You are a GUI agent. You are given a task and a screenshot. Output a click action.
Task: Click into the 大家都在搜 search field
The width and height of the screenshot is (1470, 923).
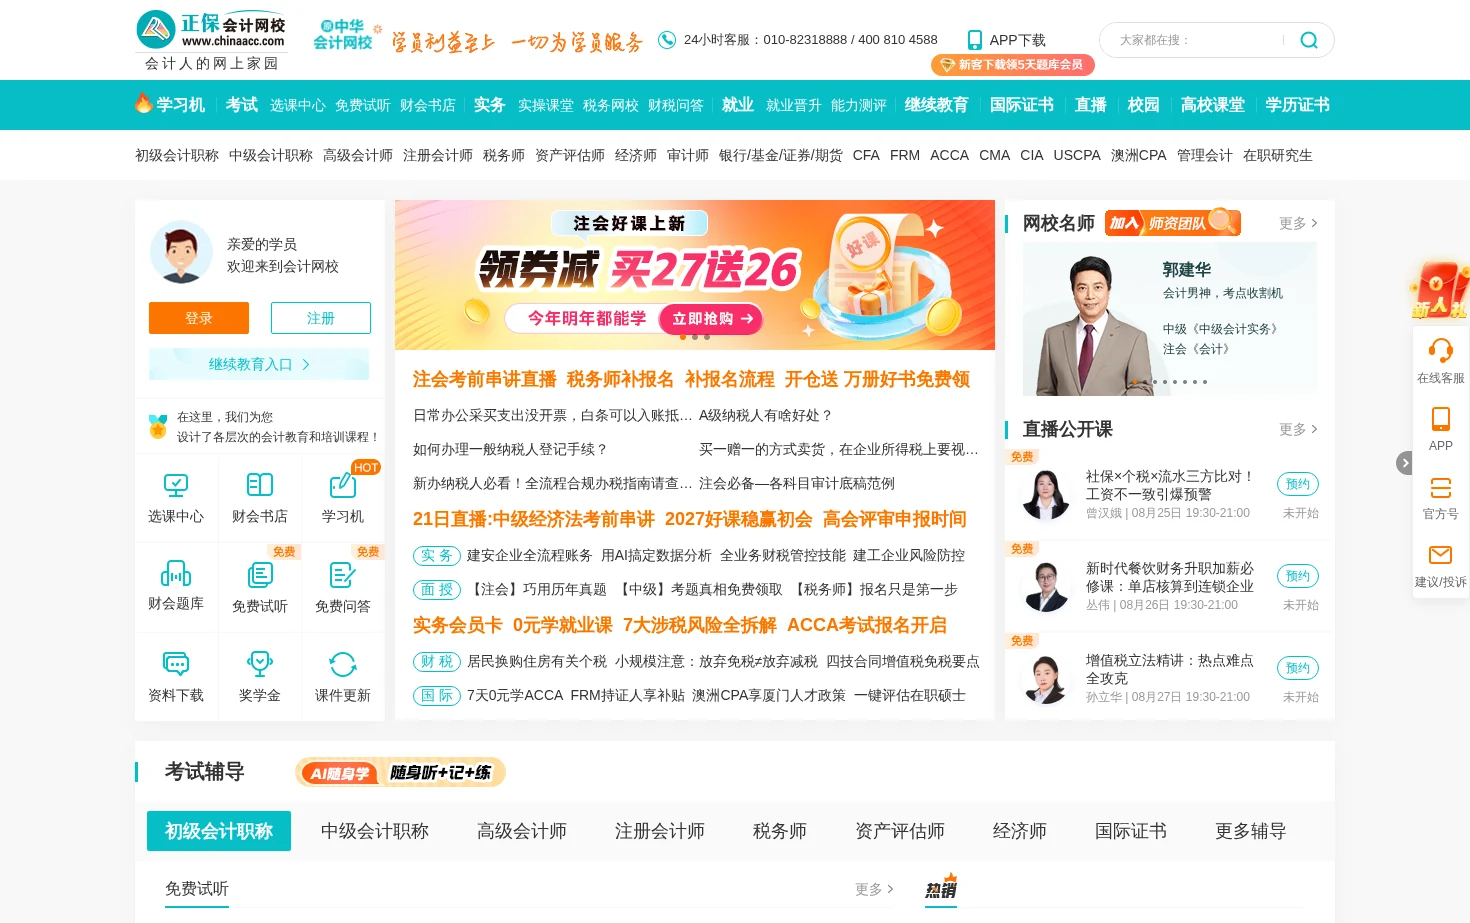1195,40
